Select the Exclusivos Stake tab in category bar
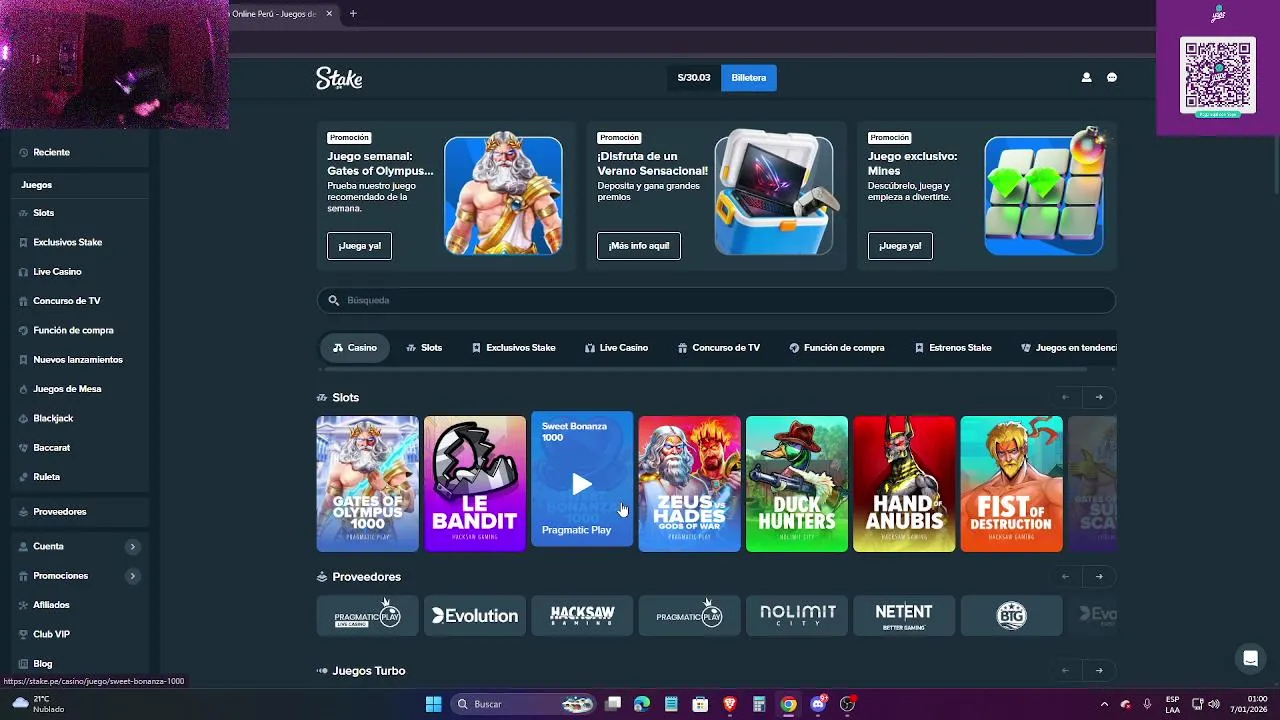1280x720 pixels. [x=514, y=348]
